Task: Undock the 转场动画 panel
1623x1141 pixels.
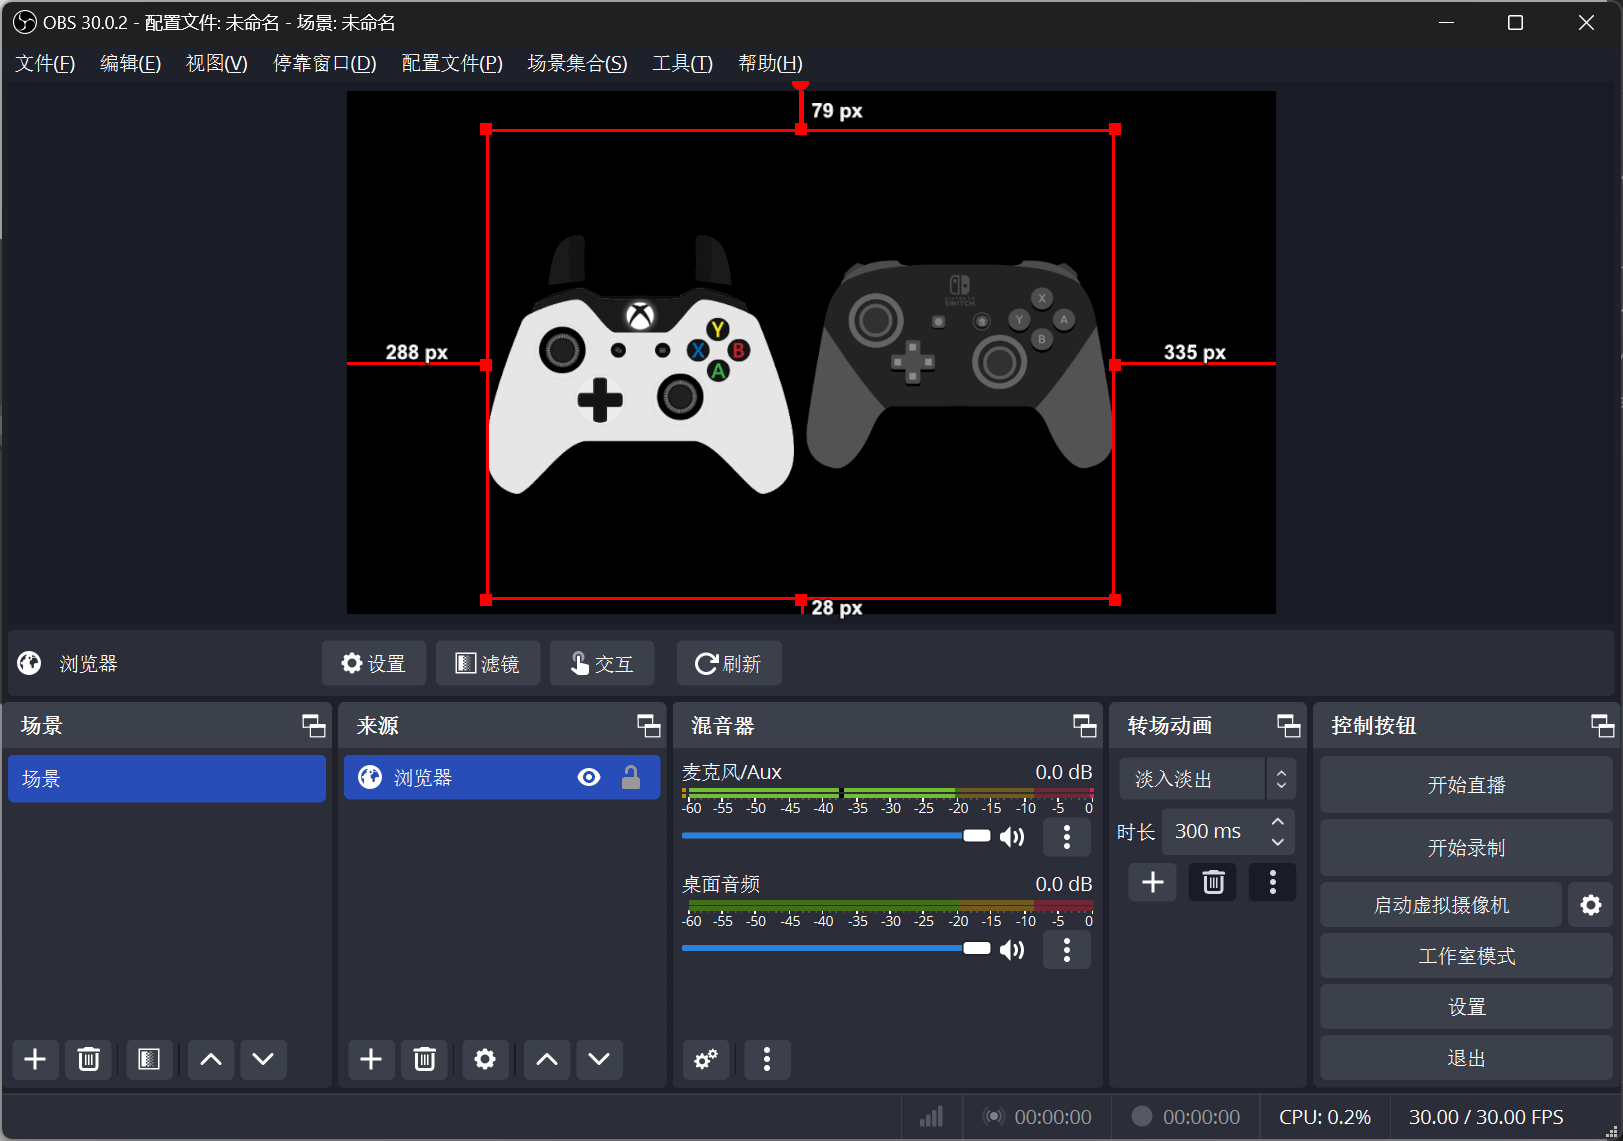Action: pos(1289,726)
